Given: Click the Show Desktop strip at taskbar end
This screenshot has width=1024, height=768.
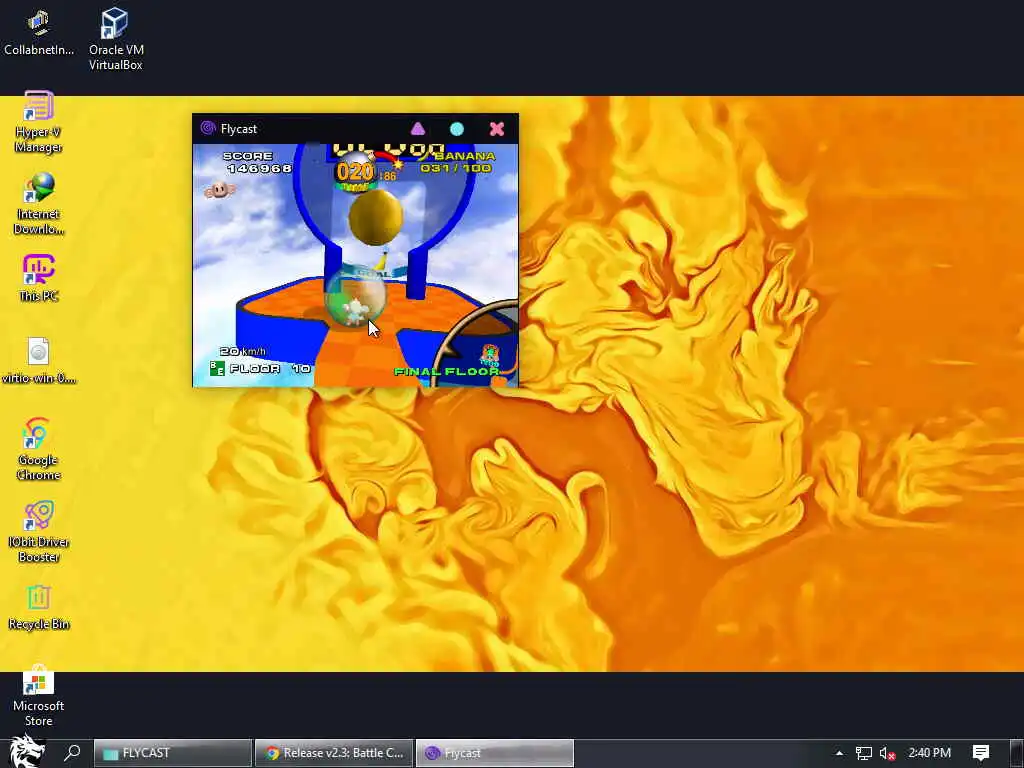Looking at the screenshot, I should [1019, 753].
